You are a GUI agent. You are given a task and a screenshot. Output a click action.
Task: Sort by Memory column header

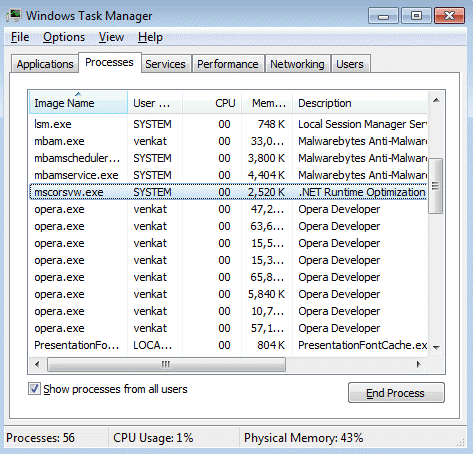pyautogui.click(x=267, y=103)
